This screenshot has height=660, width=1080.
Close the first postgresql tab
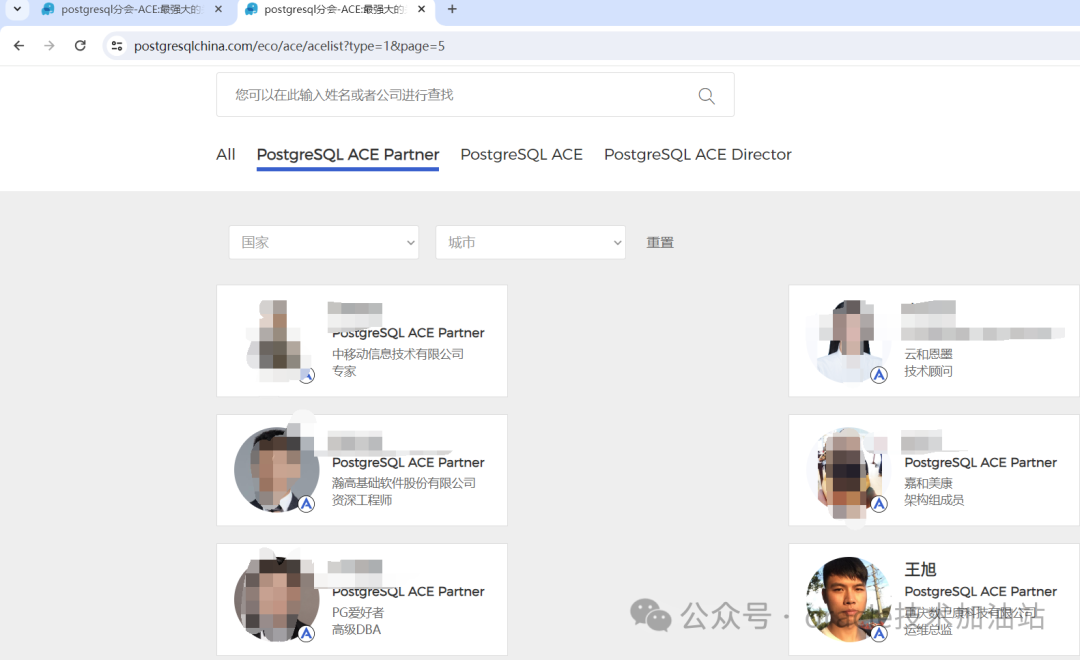point(218,9)
